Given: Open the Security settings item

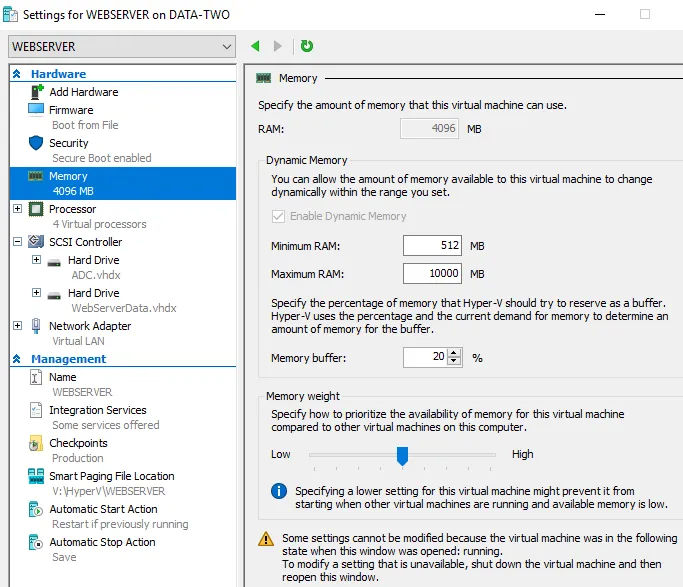Looking at the screenshot, I should point(68,143).
